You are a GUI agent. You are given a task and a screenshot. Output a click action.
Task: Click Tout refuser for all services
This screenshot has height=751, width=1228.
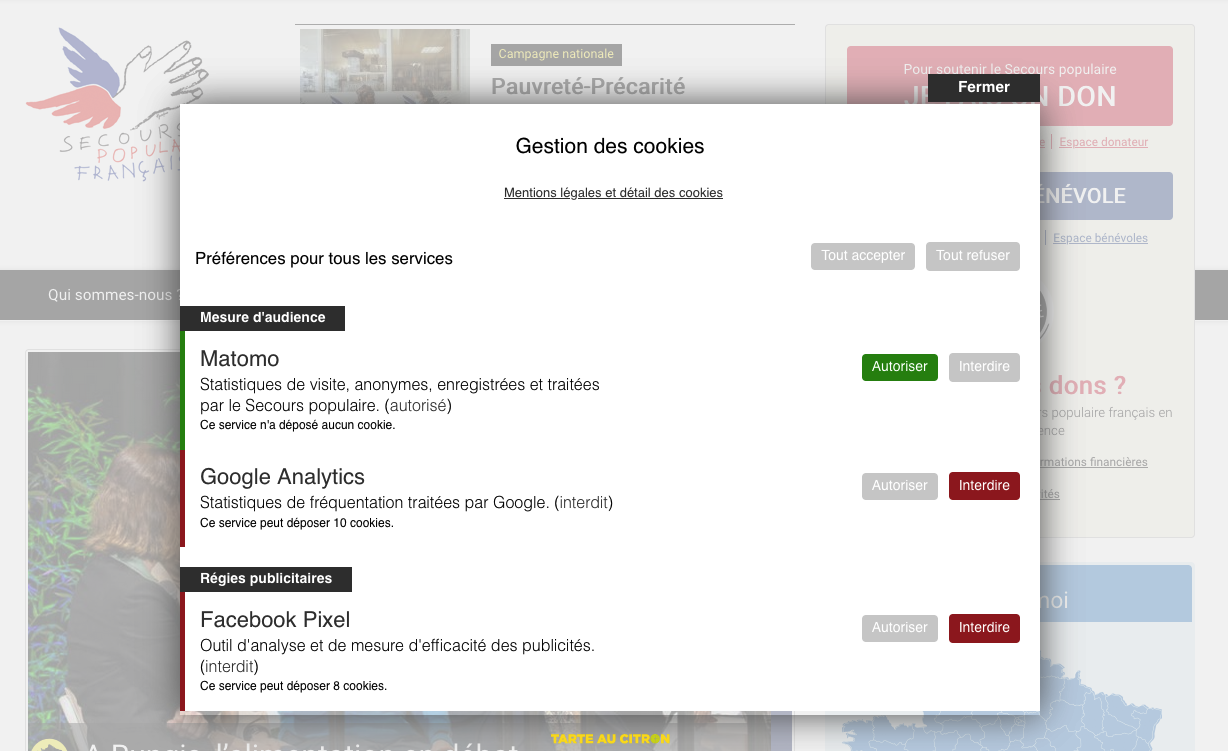click(972, 256)
